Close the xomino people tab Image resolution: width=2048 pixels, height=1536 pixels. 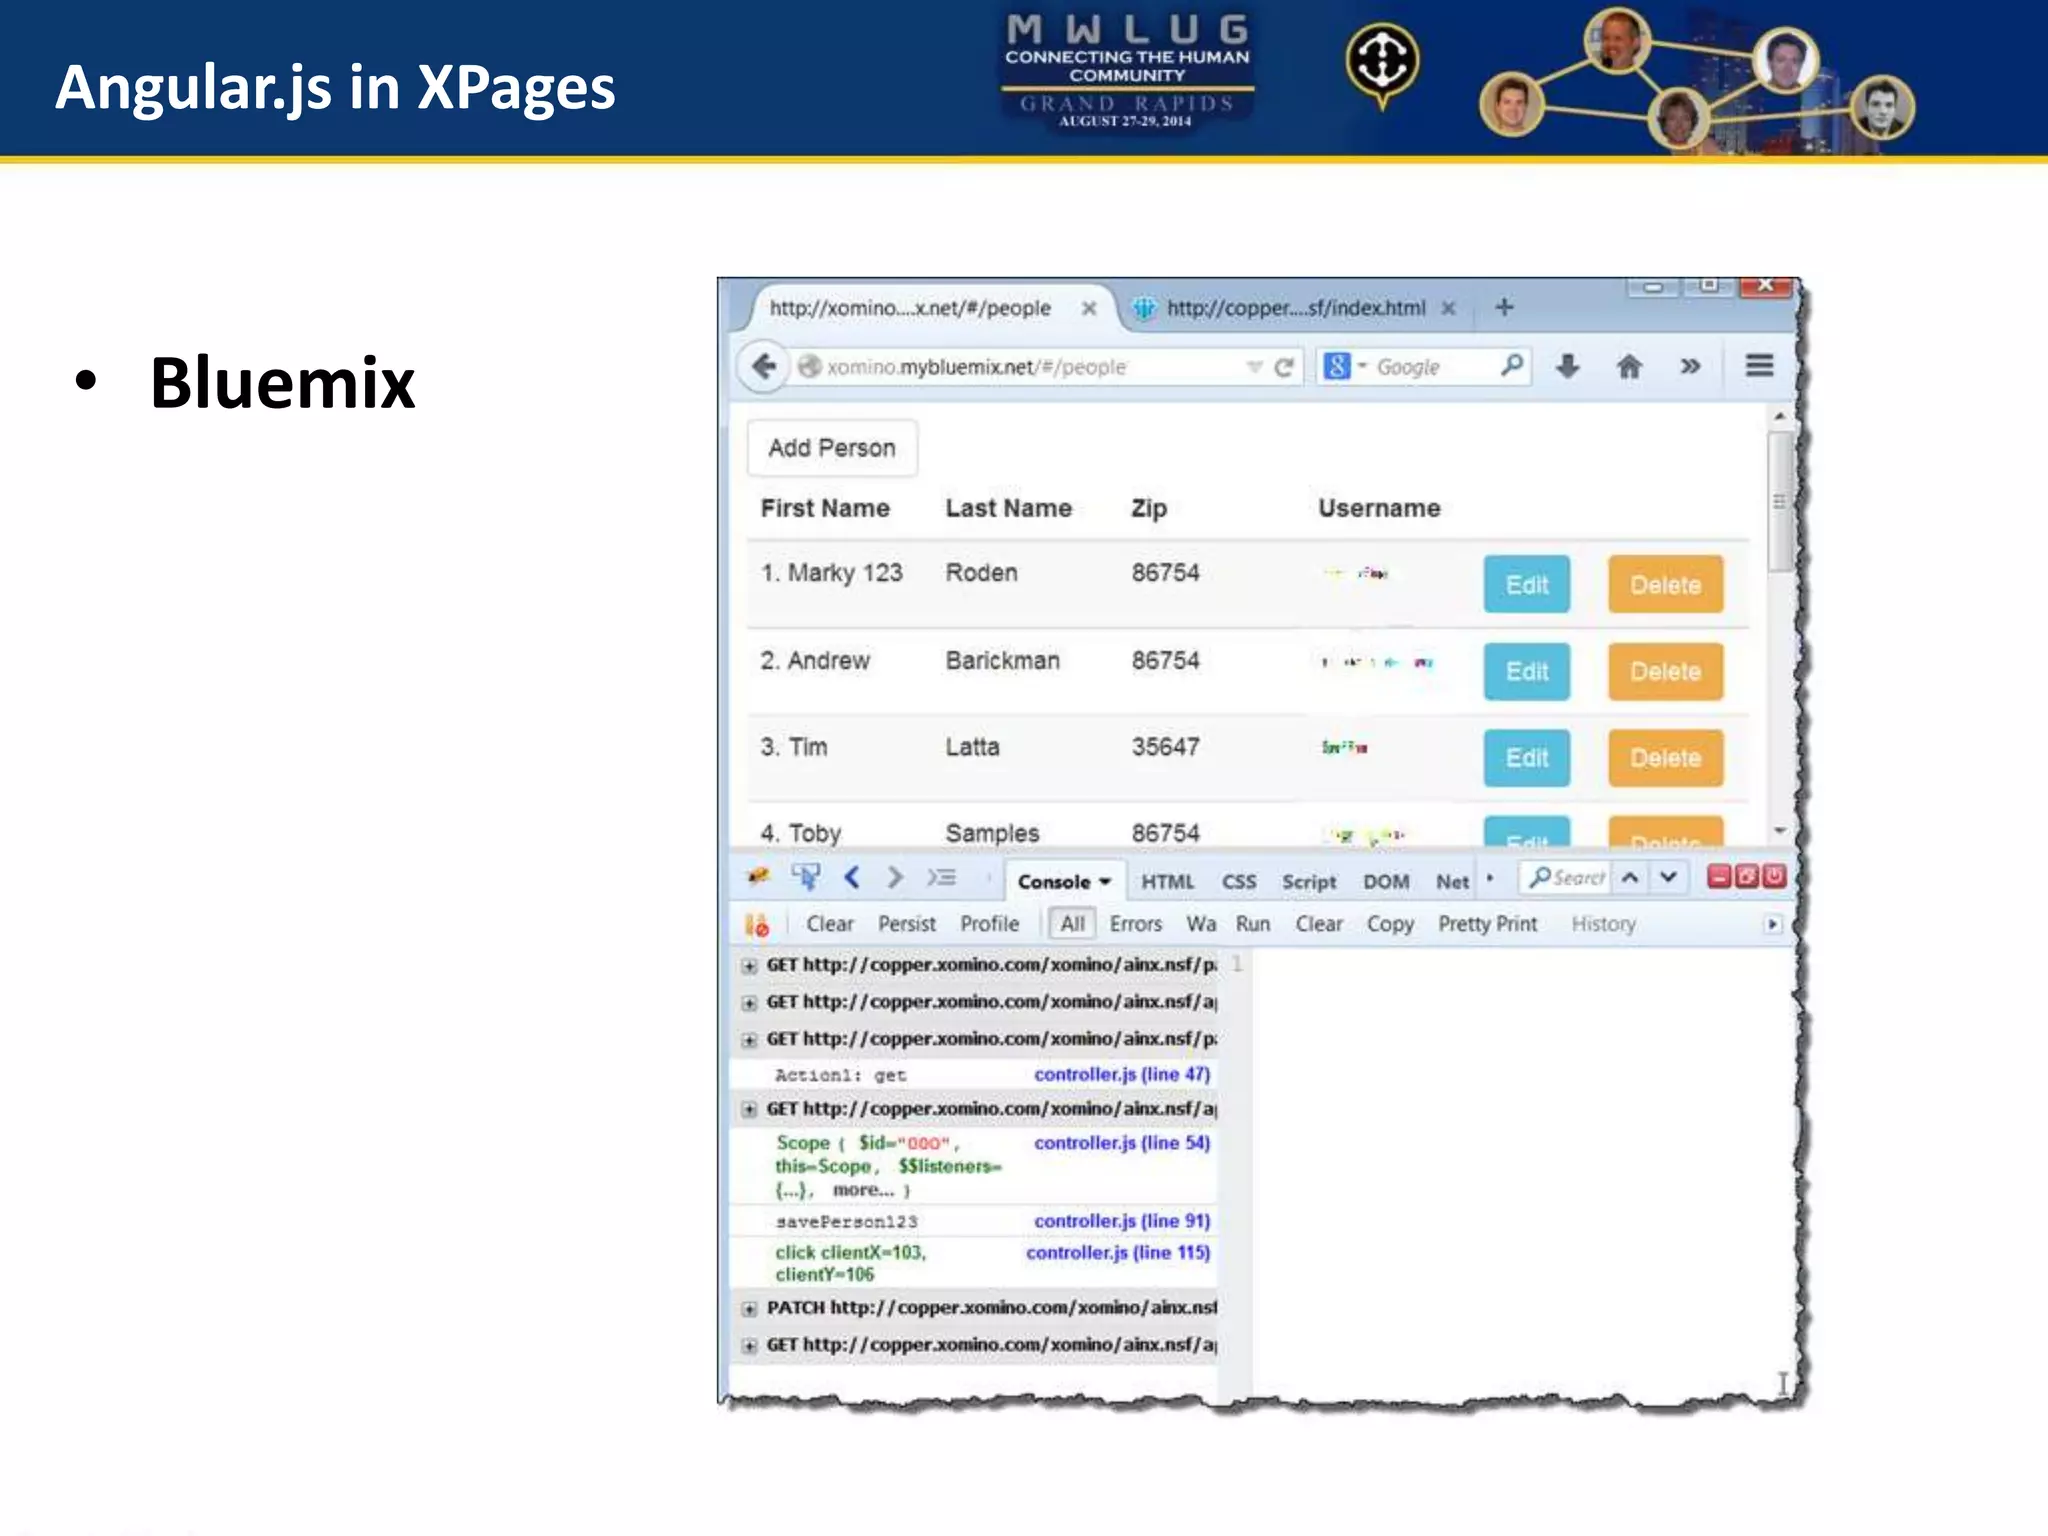tap(1089, 308)
